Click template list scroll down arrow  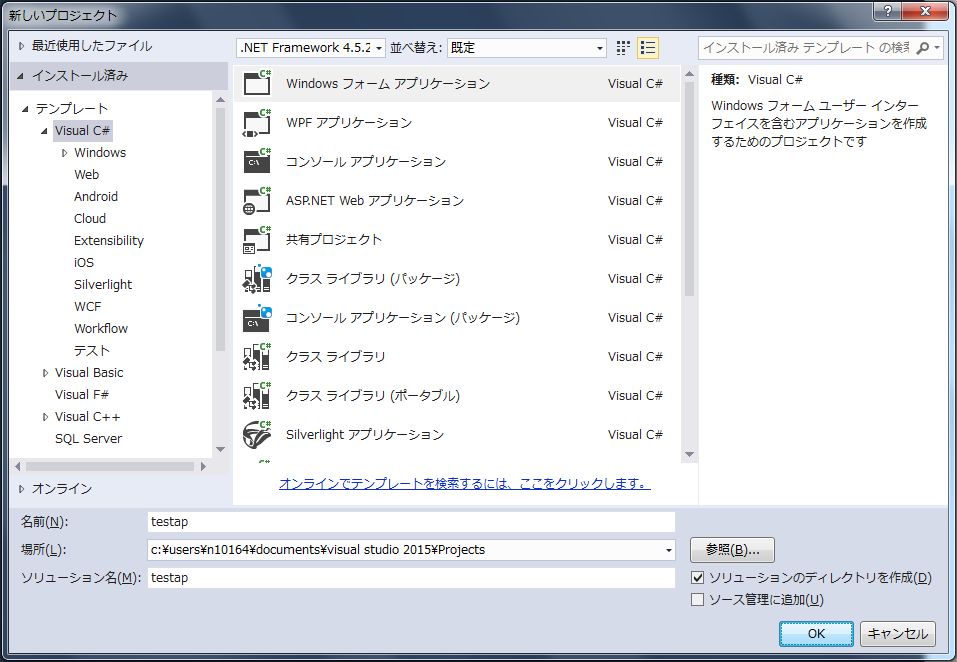coord(689,455)
